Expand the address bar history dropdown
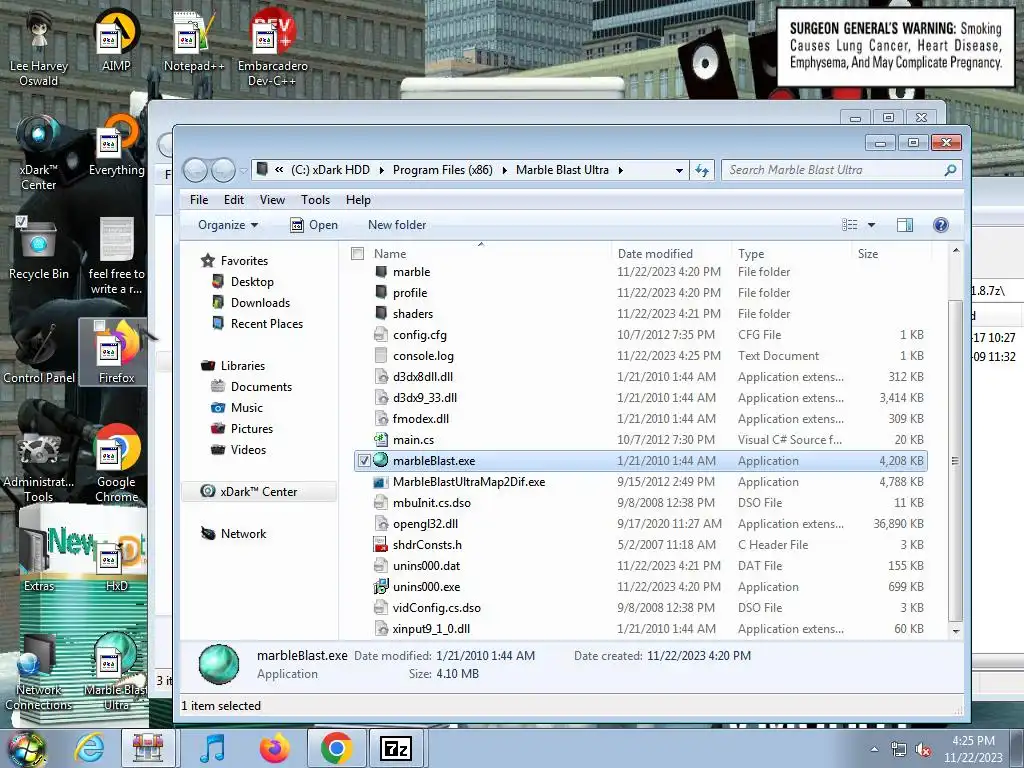The width and height of the screenshot is (1024, 768). click(679, 170)
